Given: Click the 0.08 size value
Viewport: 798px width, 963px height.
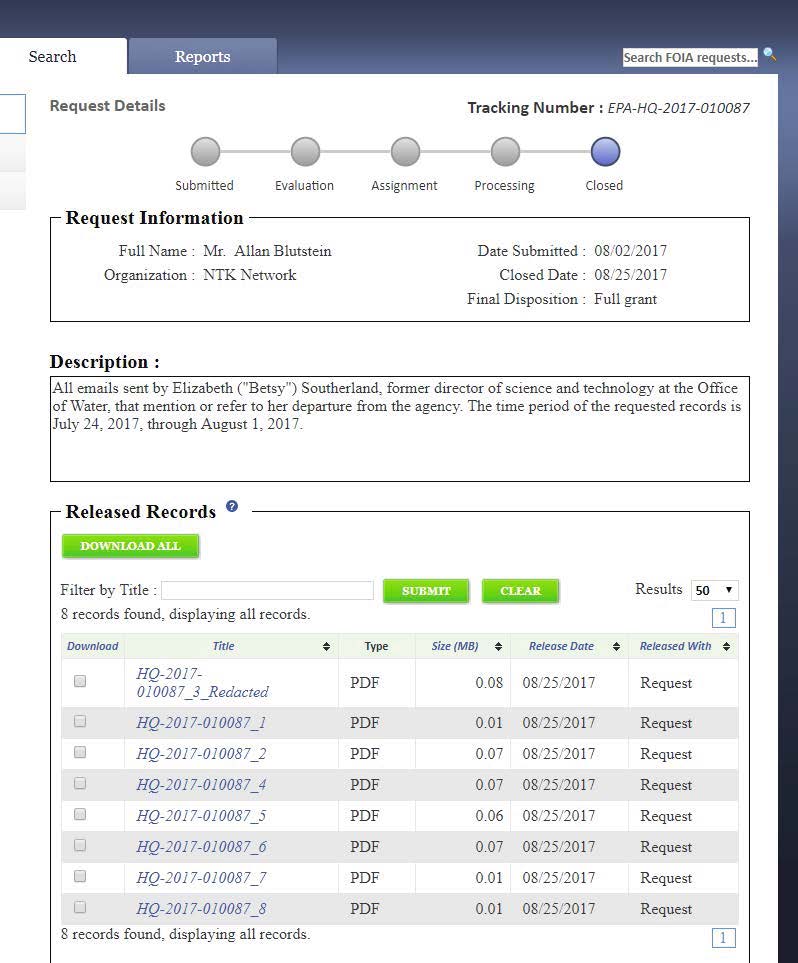Looking at the screenshot, I should pos(489,683).
